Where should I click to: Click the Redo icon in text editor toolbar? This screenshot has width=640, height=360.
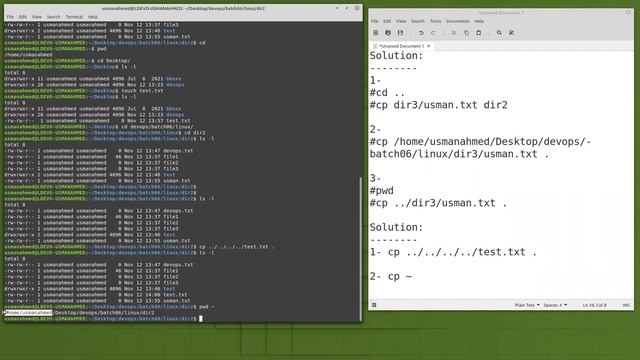click(433, 33)
